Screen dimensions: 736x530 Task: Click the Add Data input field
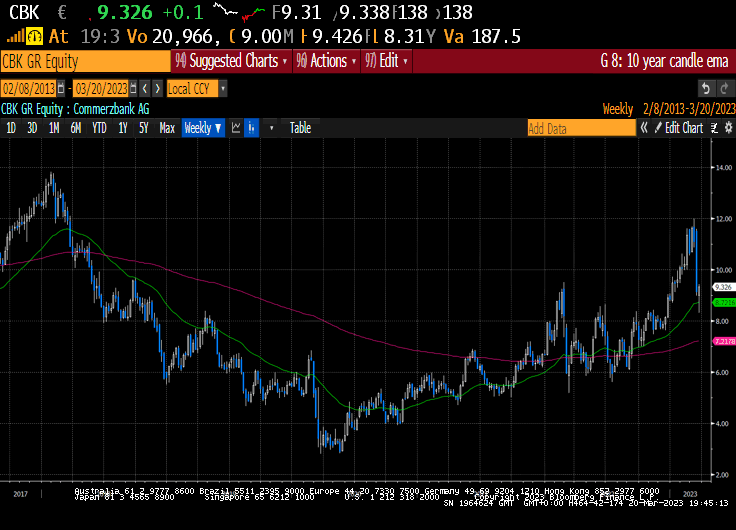[x=581, y=128]
